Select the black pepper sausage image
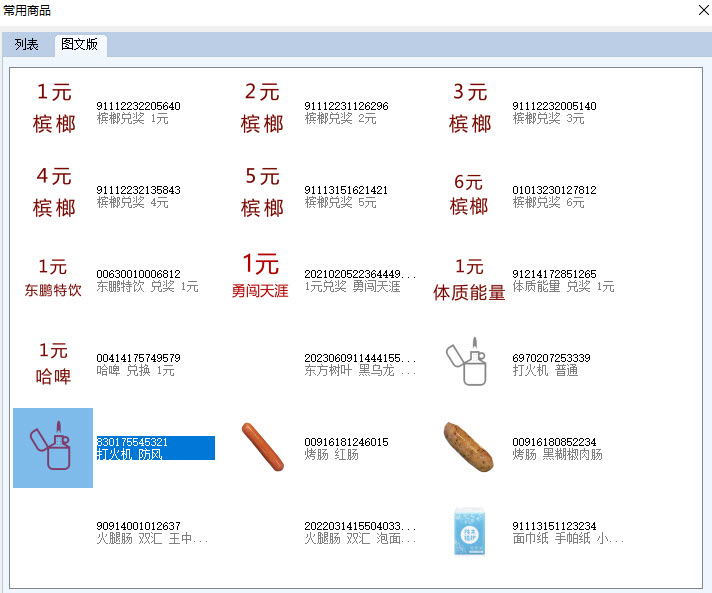The height and width of the screenshot is (593, 712). [468, 446]
